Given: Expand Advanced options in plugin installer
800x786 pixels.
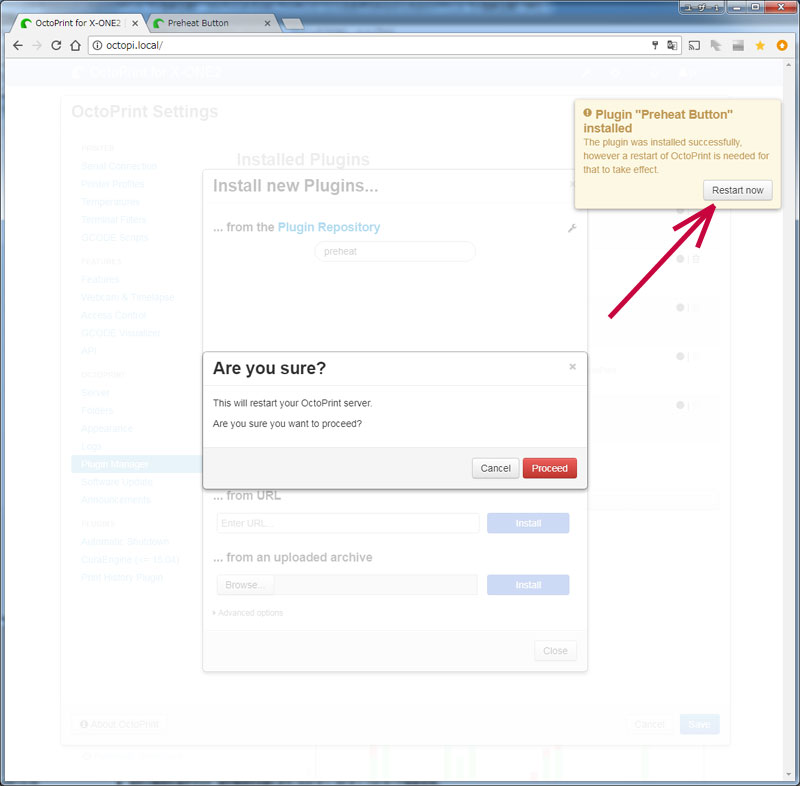Looking at the screenshot, I should point(248,613).
